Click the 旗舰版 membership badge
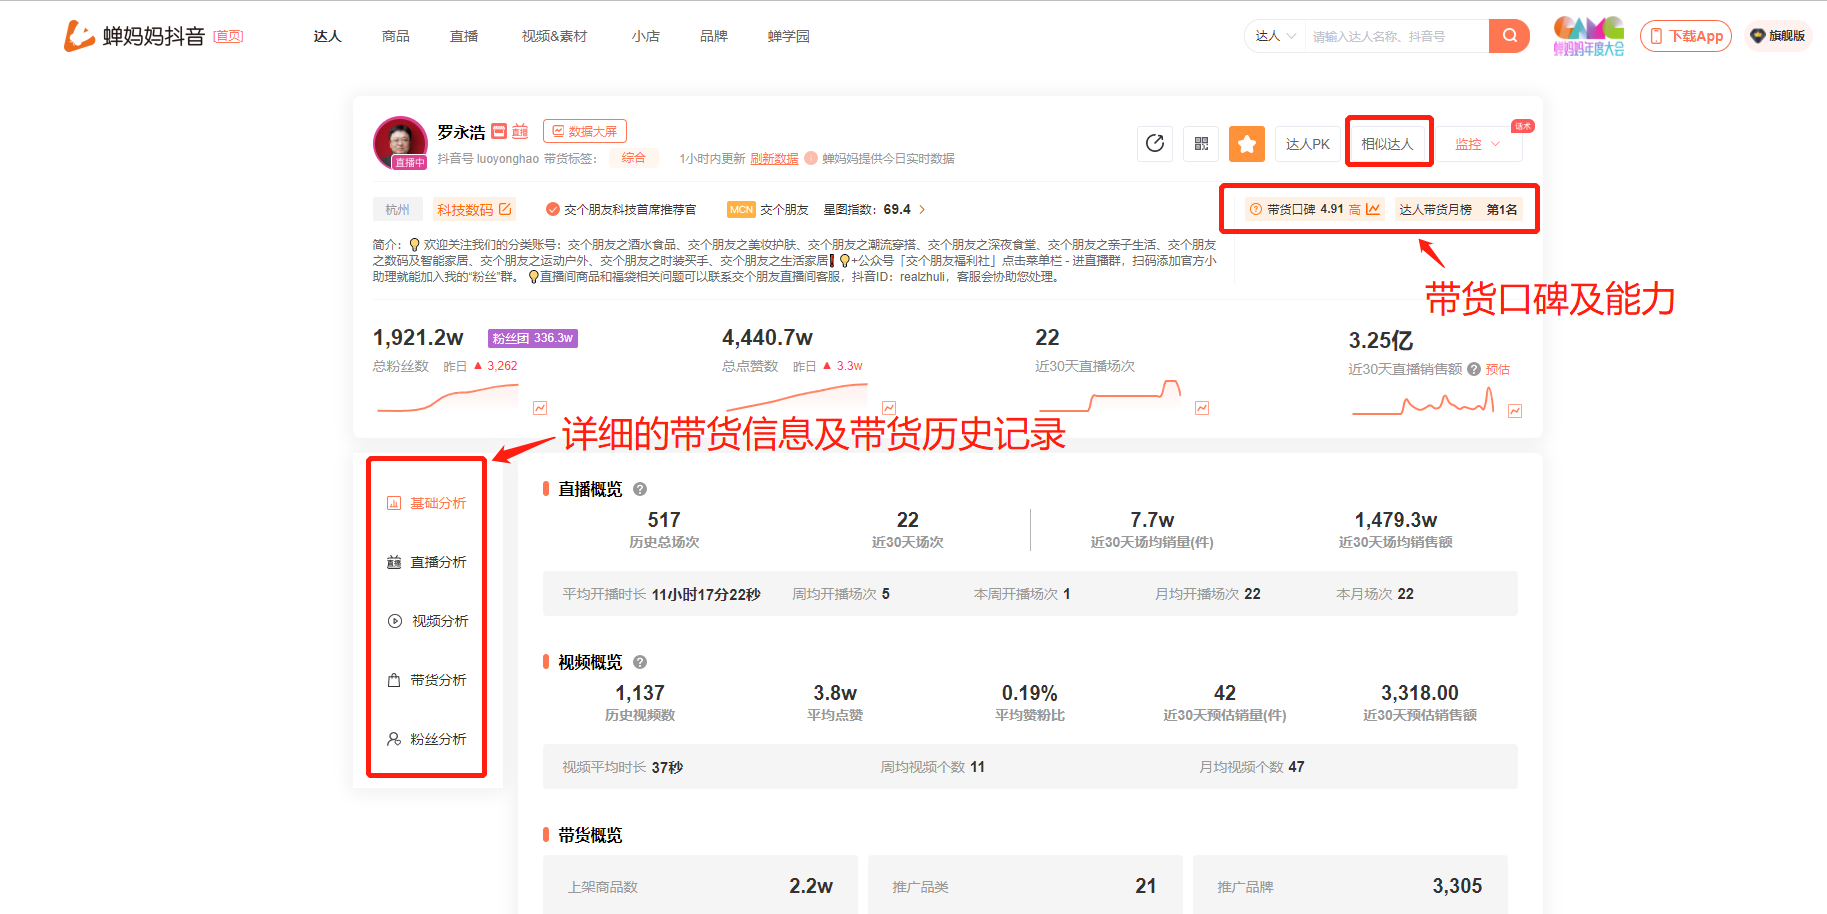 (x=1777, y=36)
